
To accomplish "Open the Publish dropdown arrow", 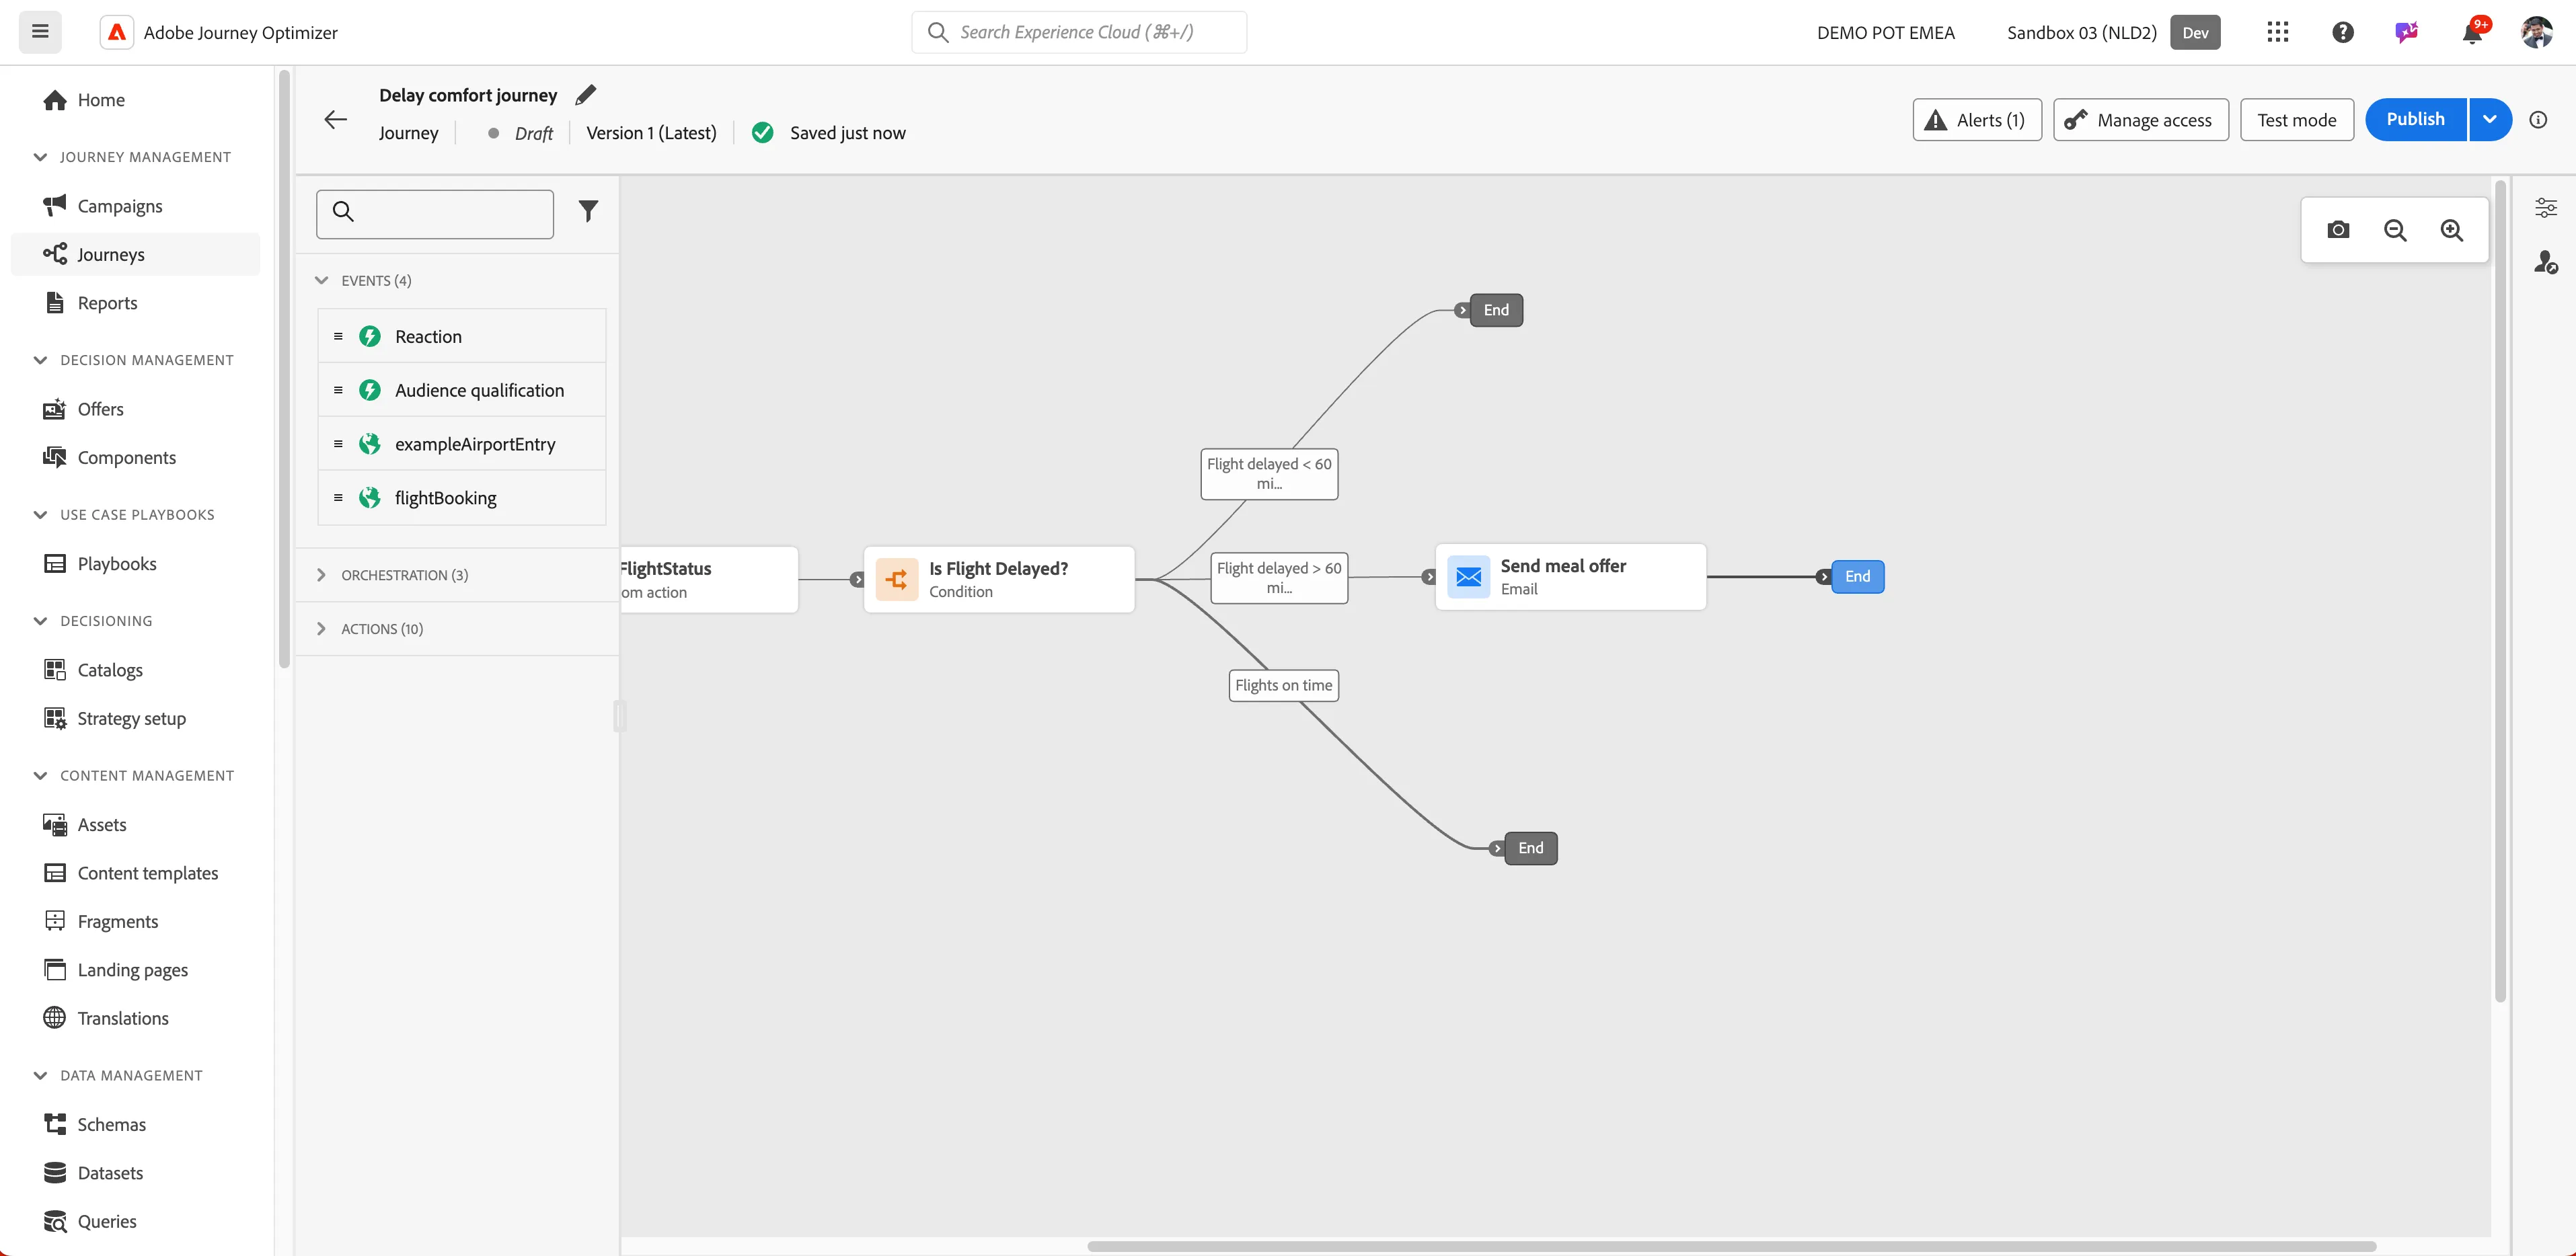I will click(2490, 120).
